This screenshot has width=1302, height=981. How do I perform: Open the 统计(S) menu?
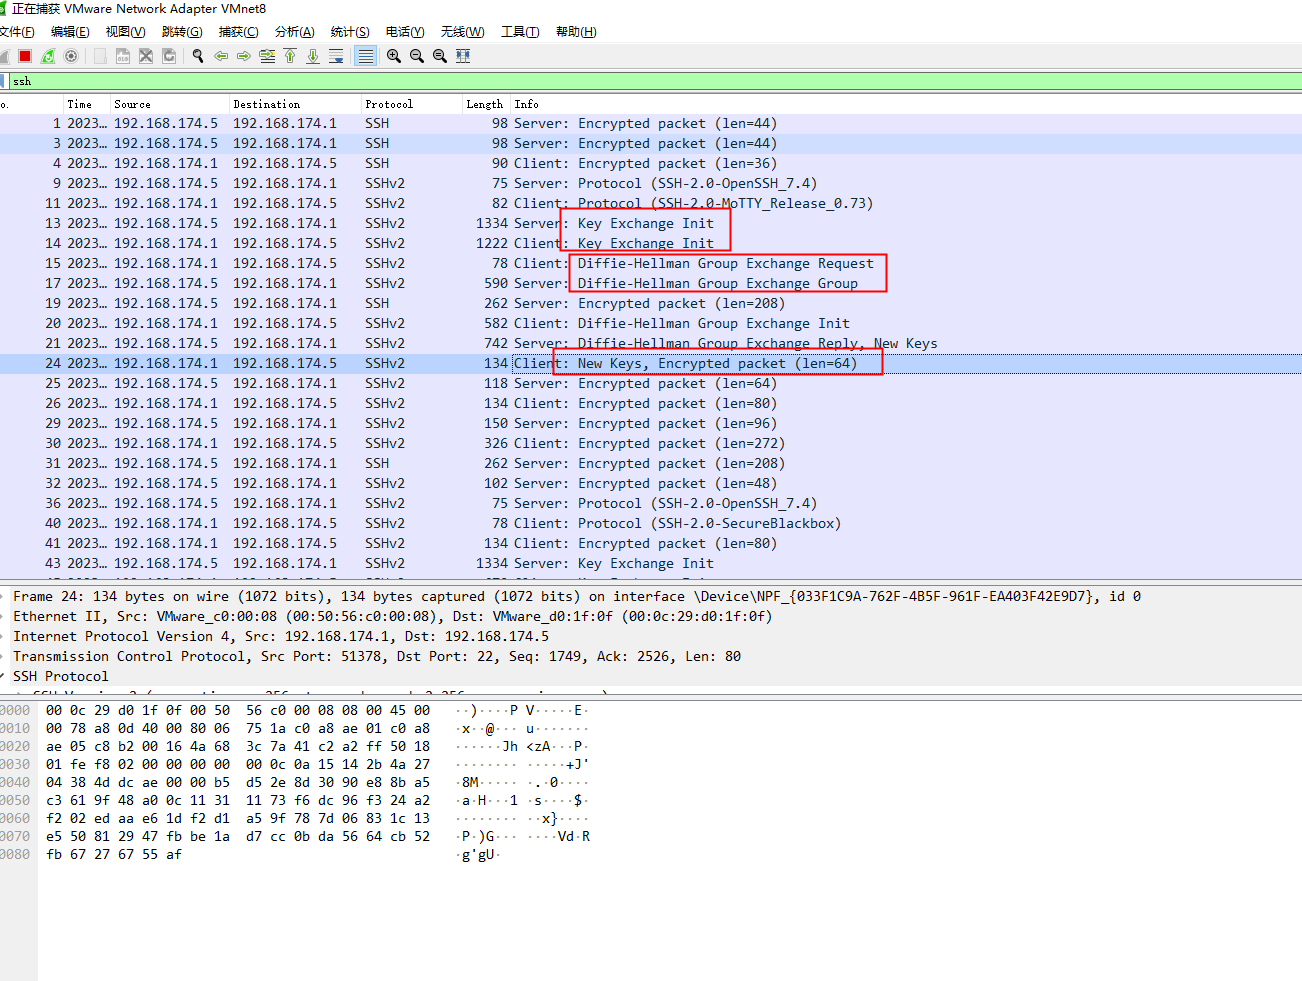350,32
